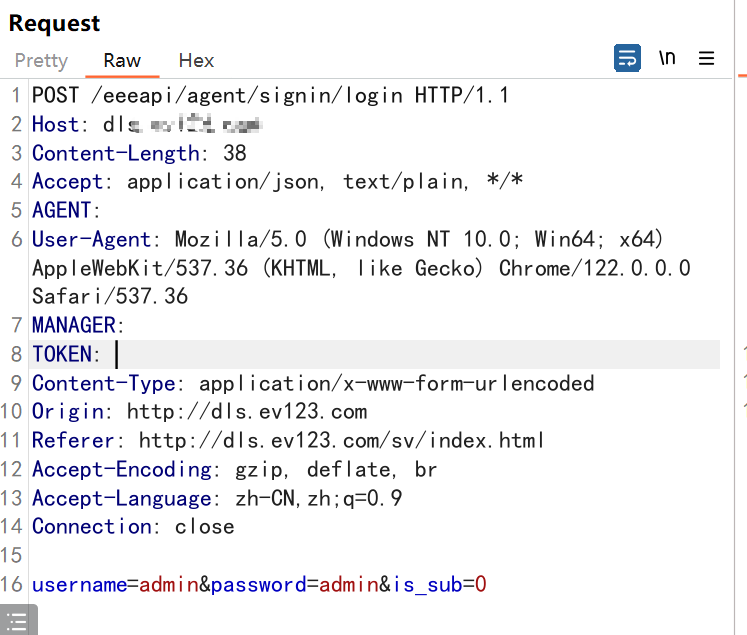Place cursor in the TOKEN header line
The width and height of the screenshot is (747, 635).
point(374,354)
